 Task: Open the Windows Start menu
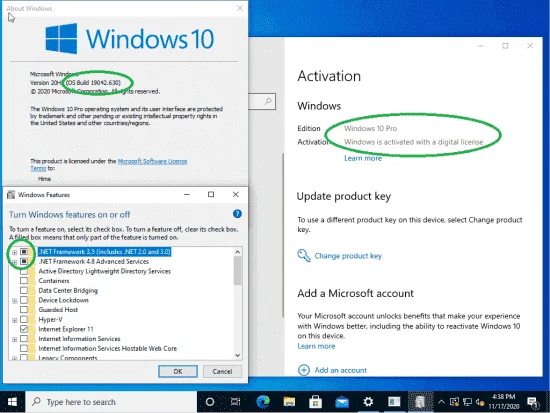point(12,402)
